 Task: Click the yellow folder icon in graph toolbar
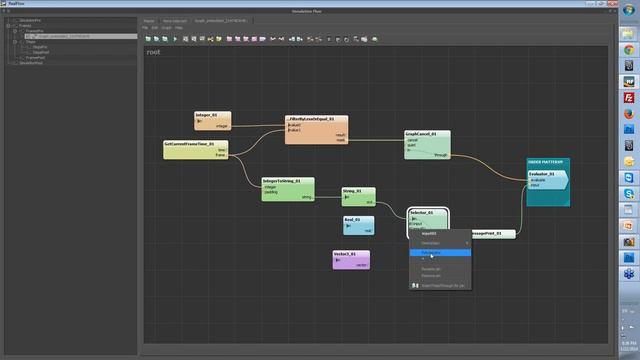219,39
